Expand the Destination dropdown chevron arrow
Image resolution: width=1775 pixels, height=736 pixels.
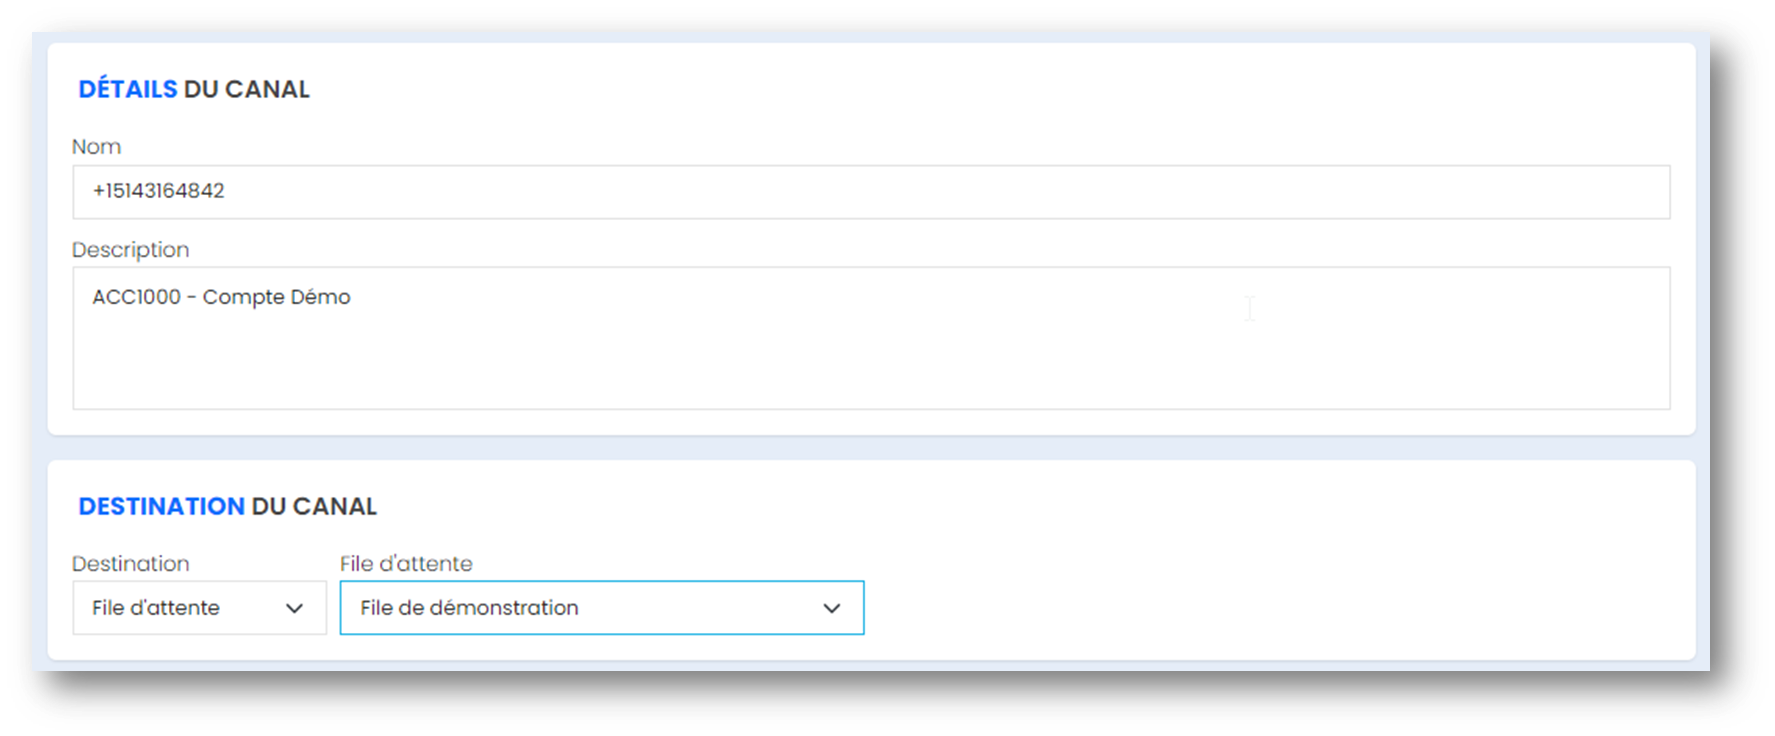(294, 608)
